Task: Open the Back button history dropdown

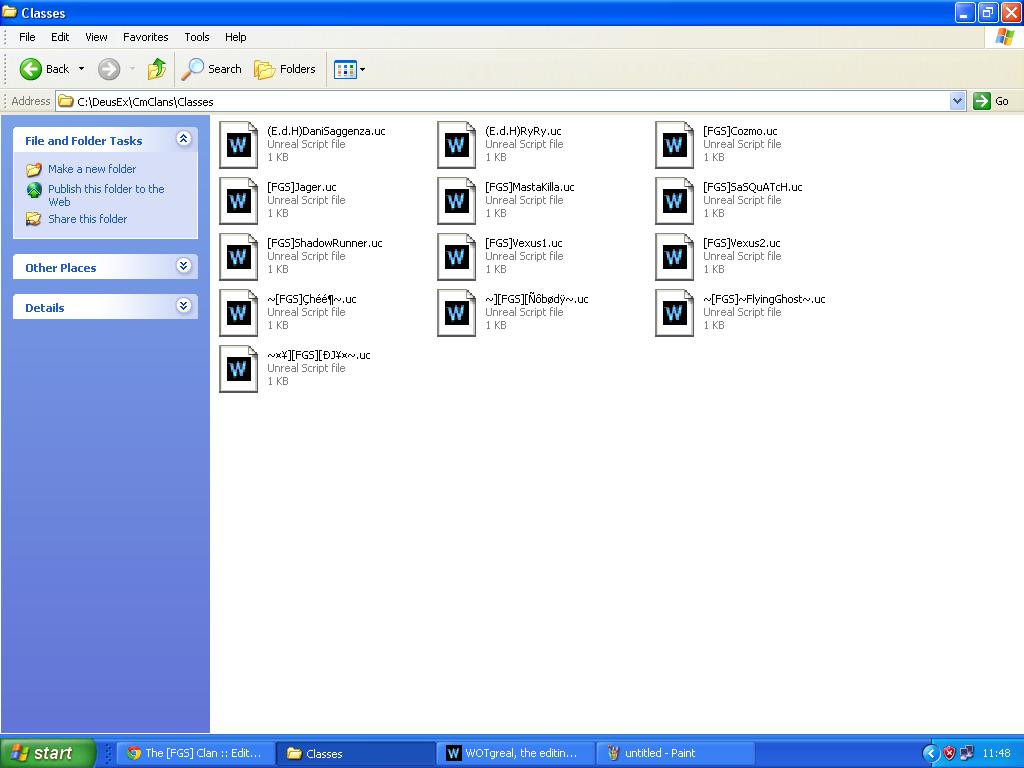Action: (81, 69)
